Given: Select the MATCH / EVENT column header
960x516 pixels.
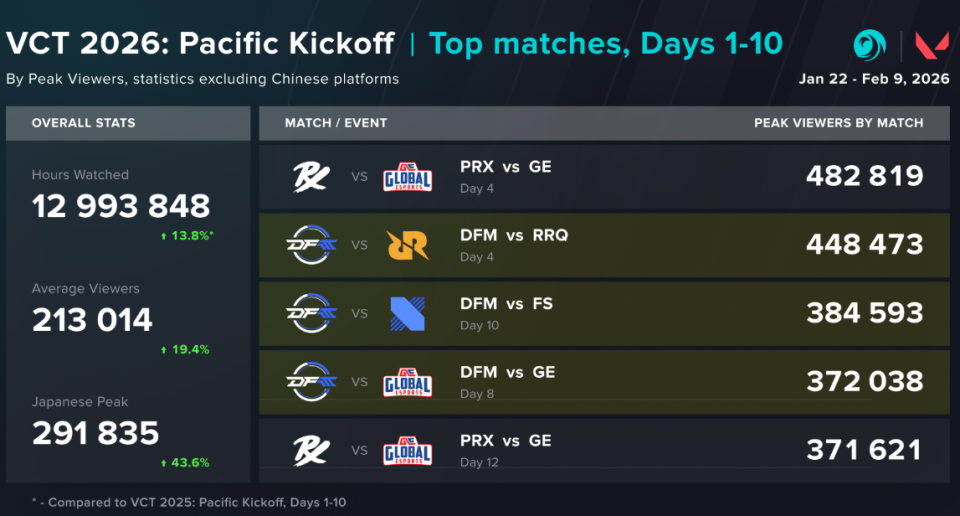Looking at the screenshot, I should point(335,123).
